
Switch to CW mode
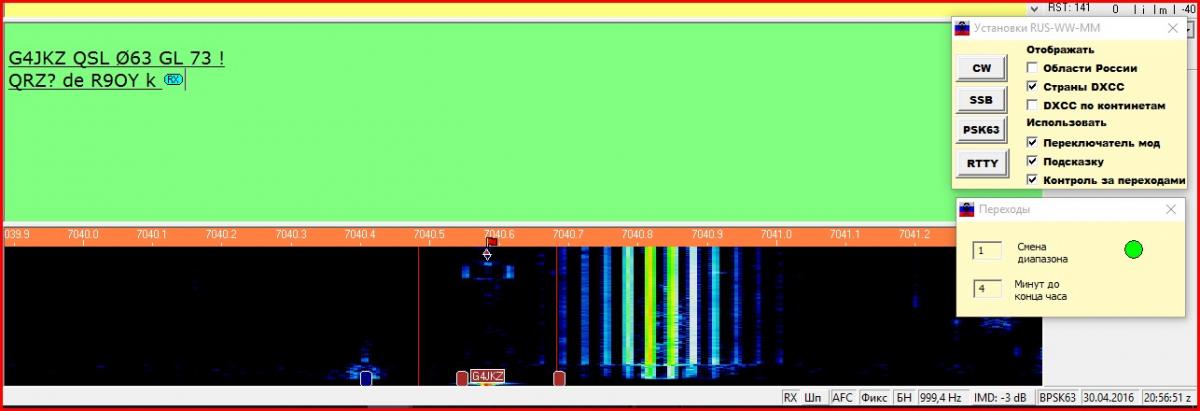click(x=982, y=68)
